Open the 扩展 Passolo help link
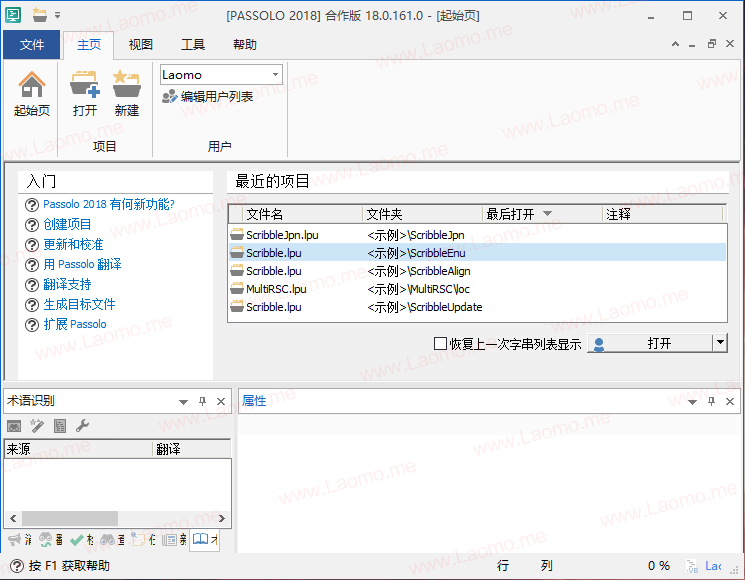Screen dimensions: 745x580 point(75,324)
